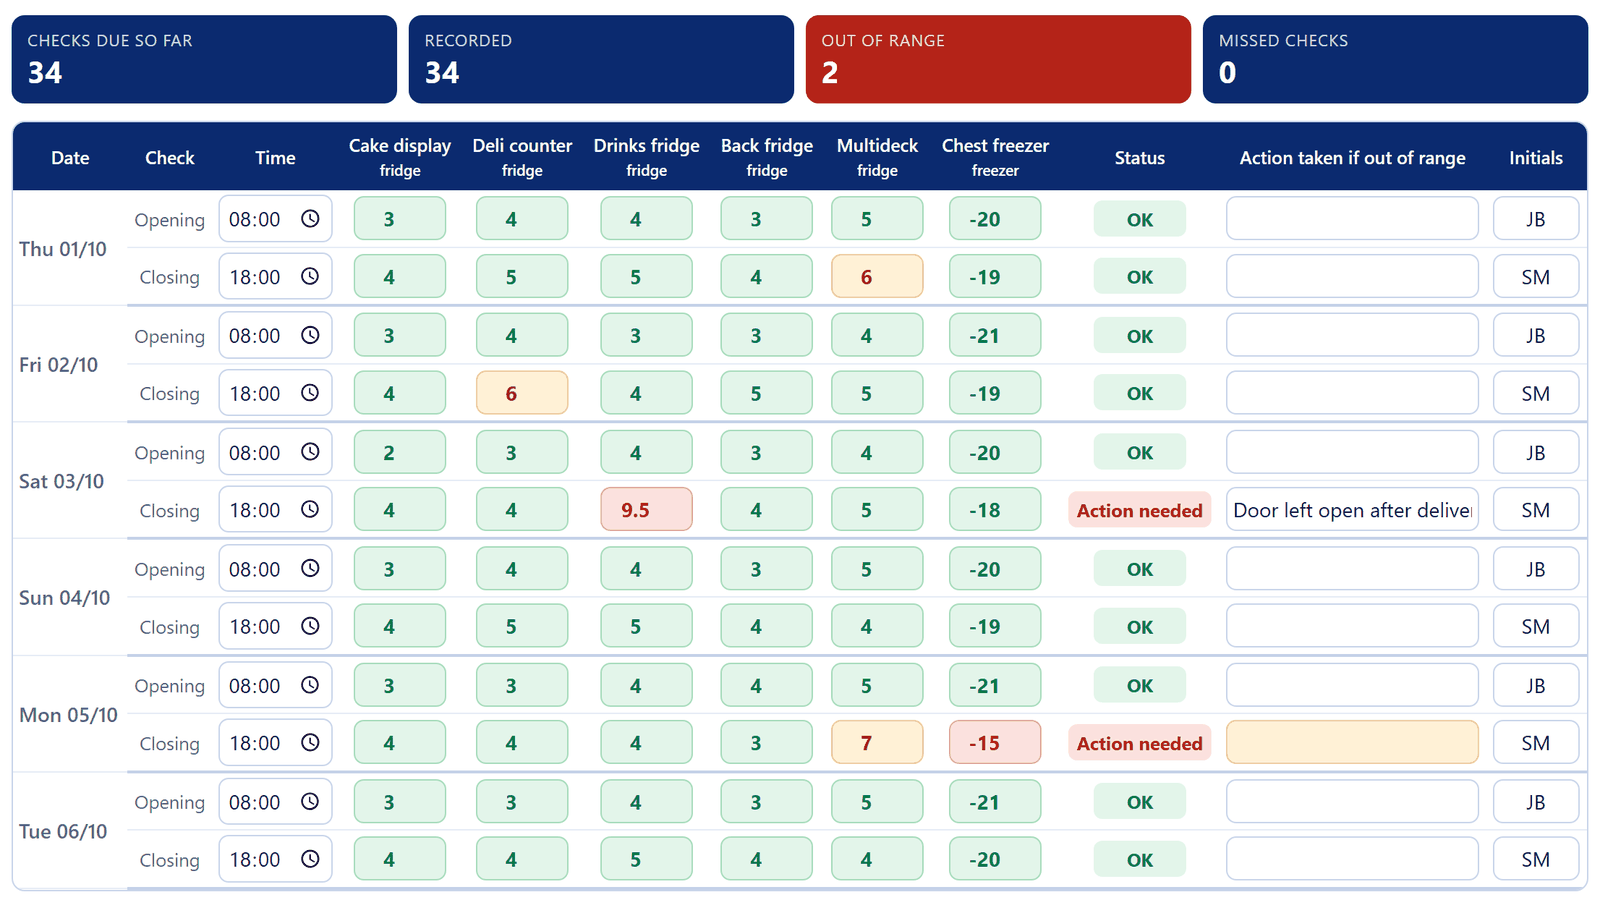Edit initials SM for Mon 05/10 Closing
This screenshot has height=900, width=1600.
click(1536, 743)
